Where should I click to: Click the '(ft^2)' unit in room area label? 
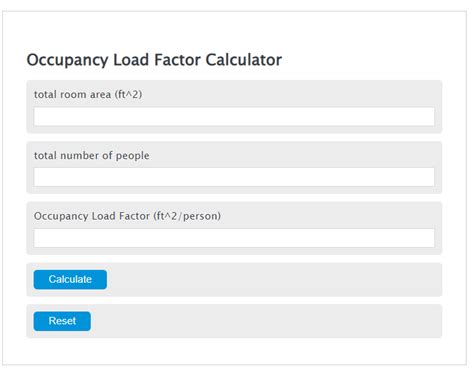coord(128,94)
